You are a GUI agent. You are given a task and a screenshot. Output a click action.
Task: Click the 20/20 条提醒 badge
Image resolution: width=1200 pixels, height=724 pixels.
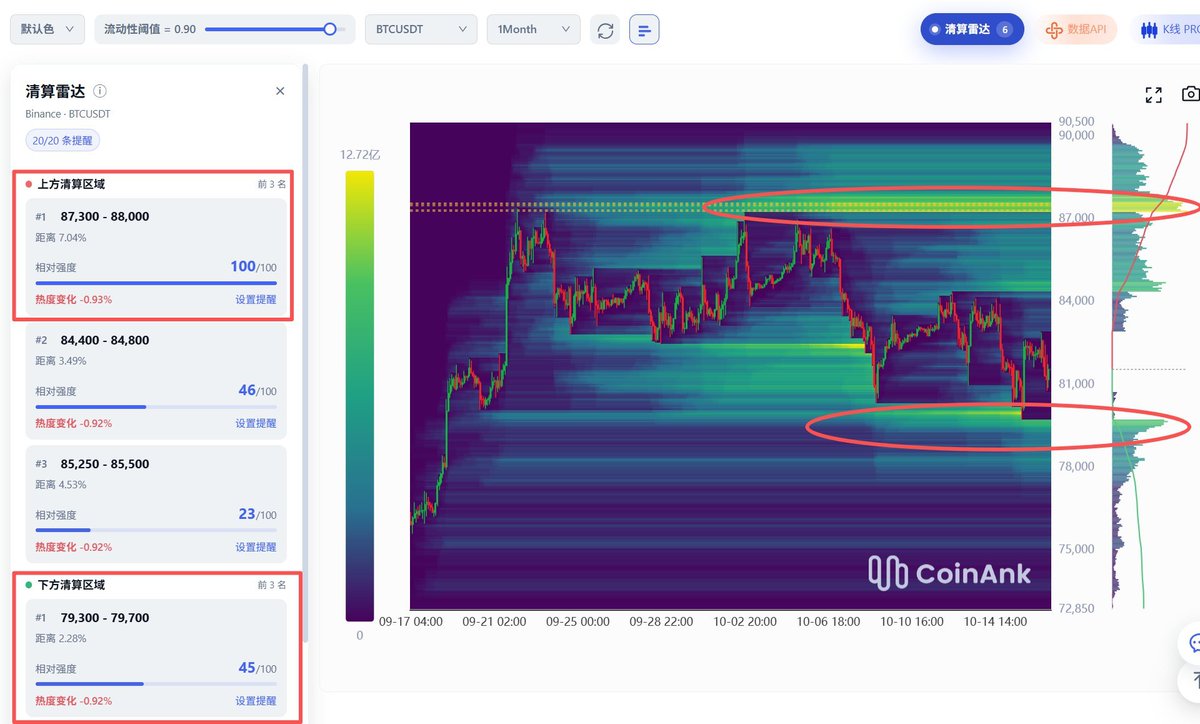[62, 141]
